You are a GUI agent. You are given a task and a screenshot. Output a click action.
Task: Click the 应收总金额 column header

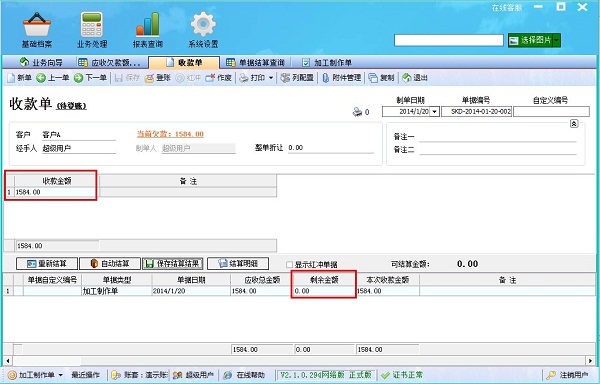pos(262,280)
